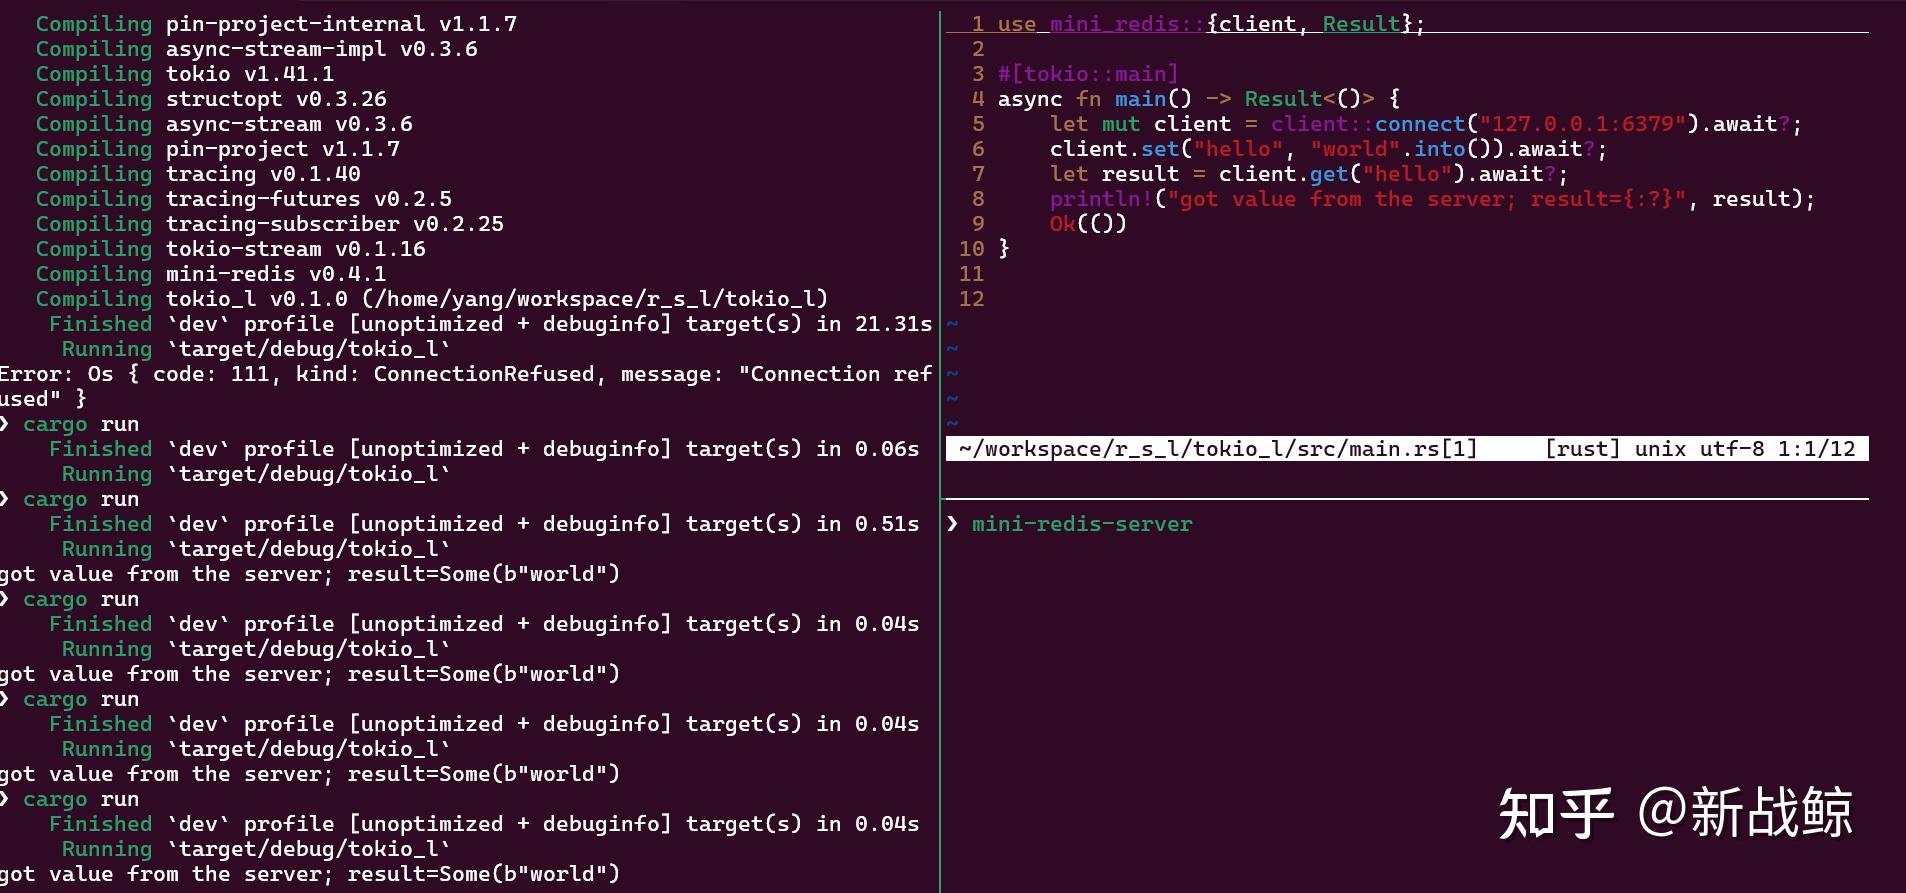Click the [rust] filetype indicator in the status line
Viewport: 1906px width, 893px height.
[1582, 449]
